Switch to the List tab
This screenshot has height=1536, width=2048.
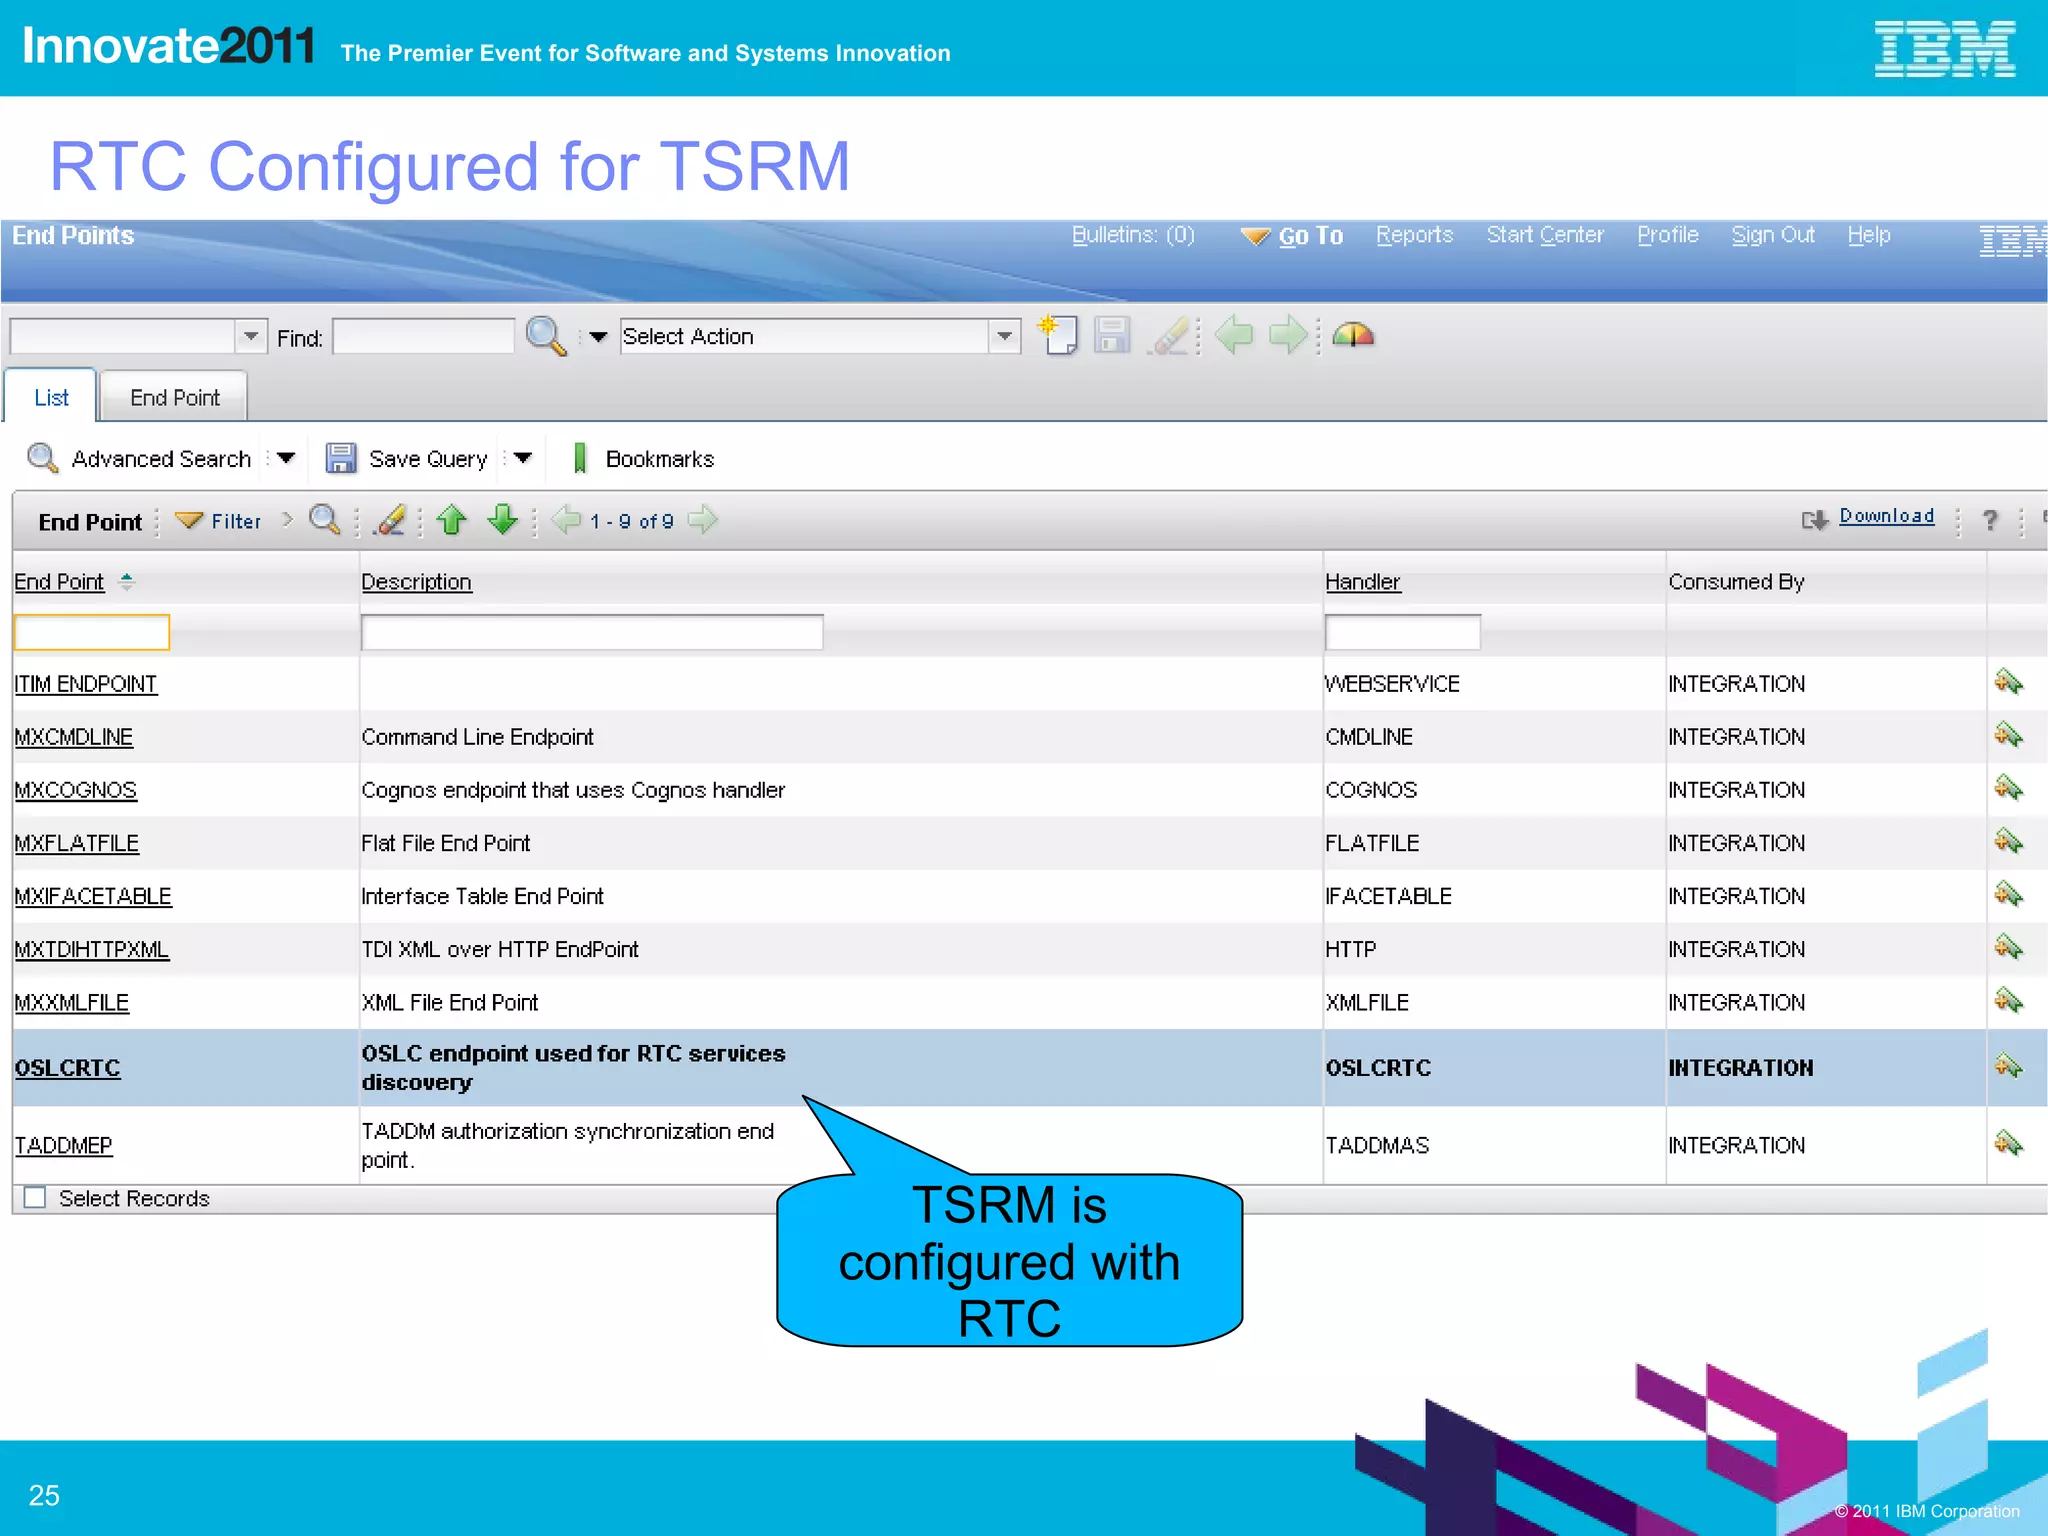51,397
